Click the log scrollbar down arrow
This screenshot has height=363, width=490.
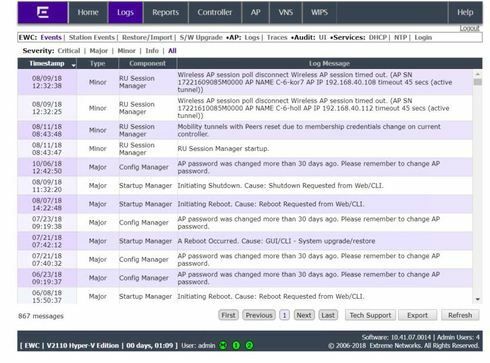[x=478, y=299]
